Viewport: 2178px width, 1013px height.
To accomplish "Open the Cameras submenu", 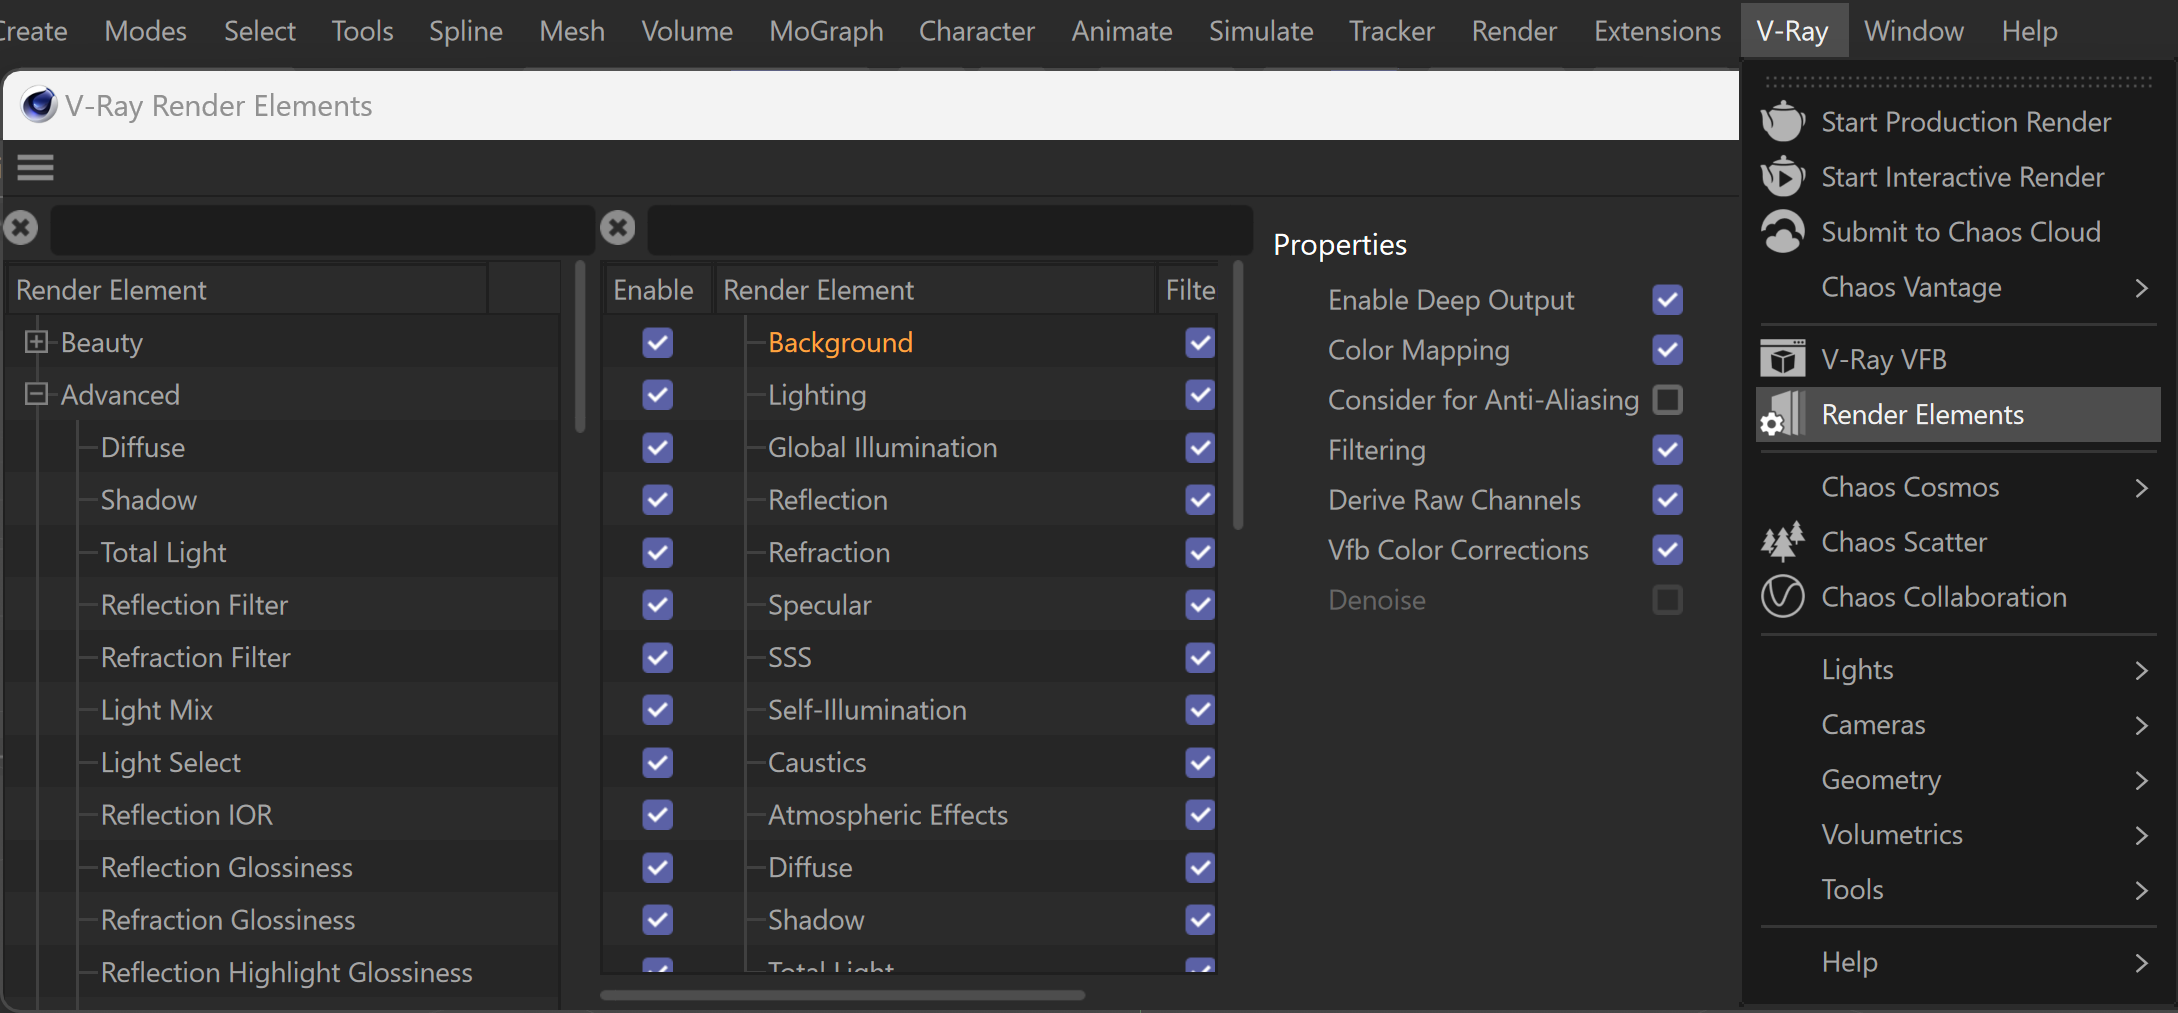I will pyautogui.click(x=1958, y=725).
